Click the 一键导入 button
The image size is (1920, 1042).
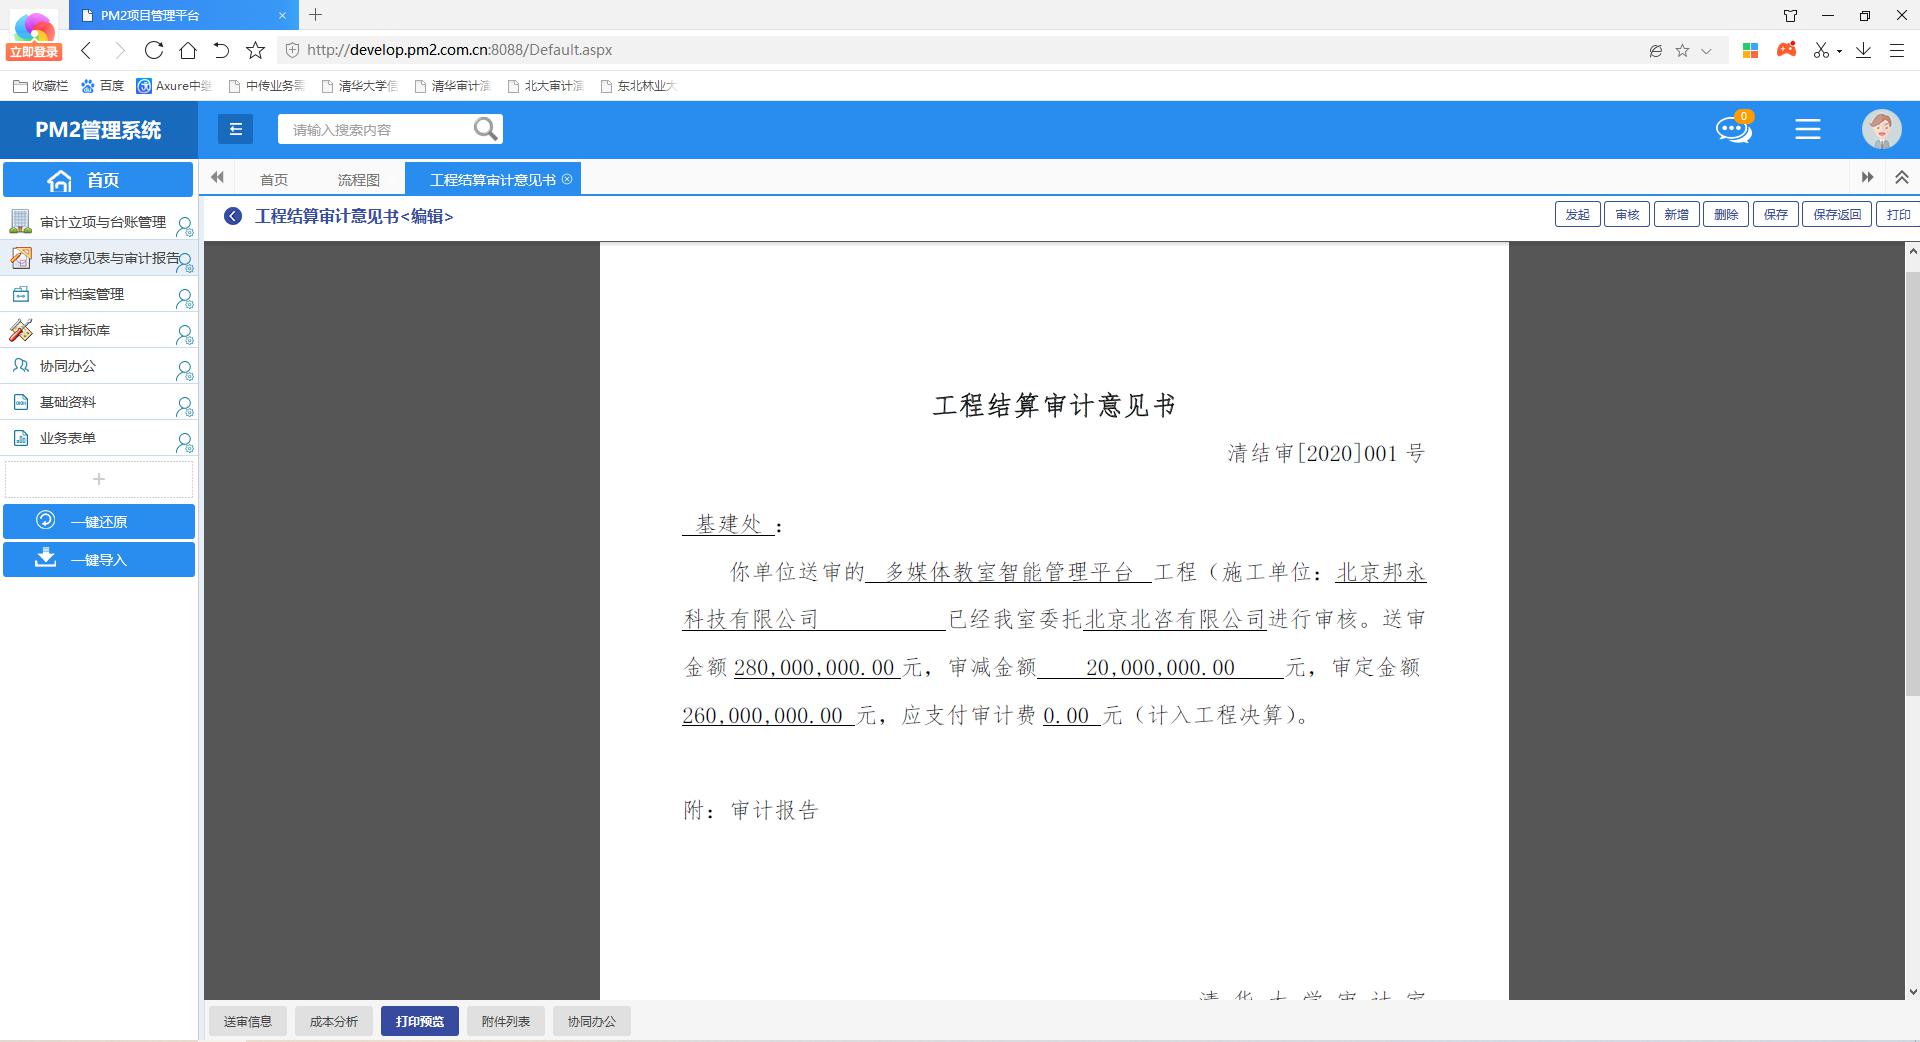[98, 560]
